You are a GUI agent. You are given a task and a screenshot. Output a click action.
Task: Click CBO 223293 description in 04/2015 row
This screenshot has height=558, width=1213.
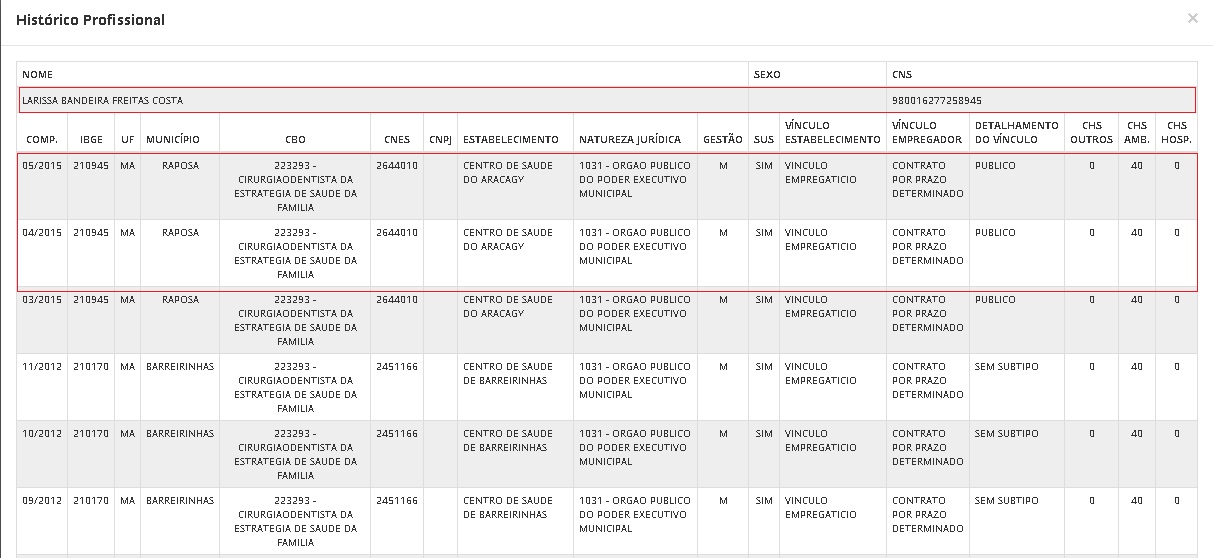(295, 254)
